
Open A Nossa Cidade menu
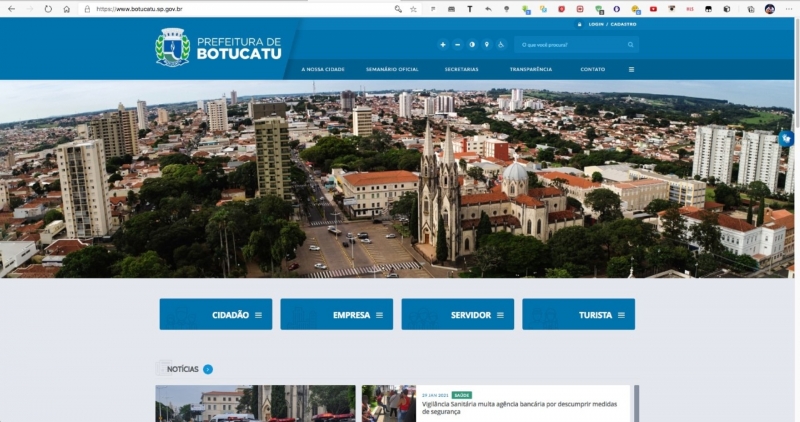pyautogui.click(x=323, y=69)
